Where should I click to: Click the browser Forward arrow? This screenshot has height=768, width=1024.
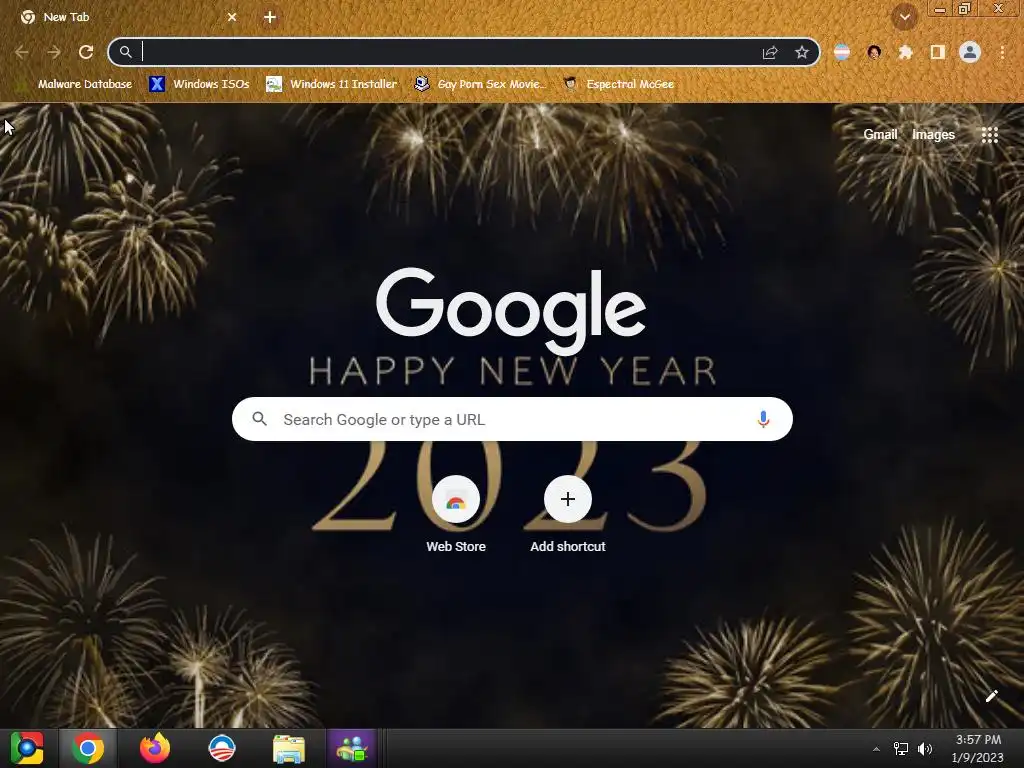(x=54, y=52)
